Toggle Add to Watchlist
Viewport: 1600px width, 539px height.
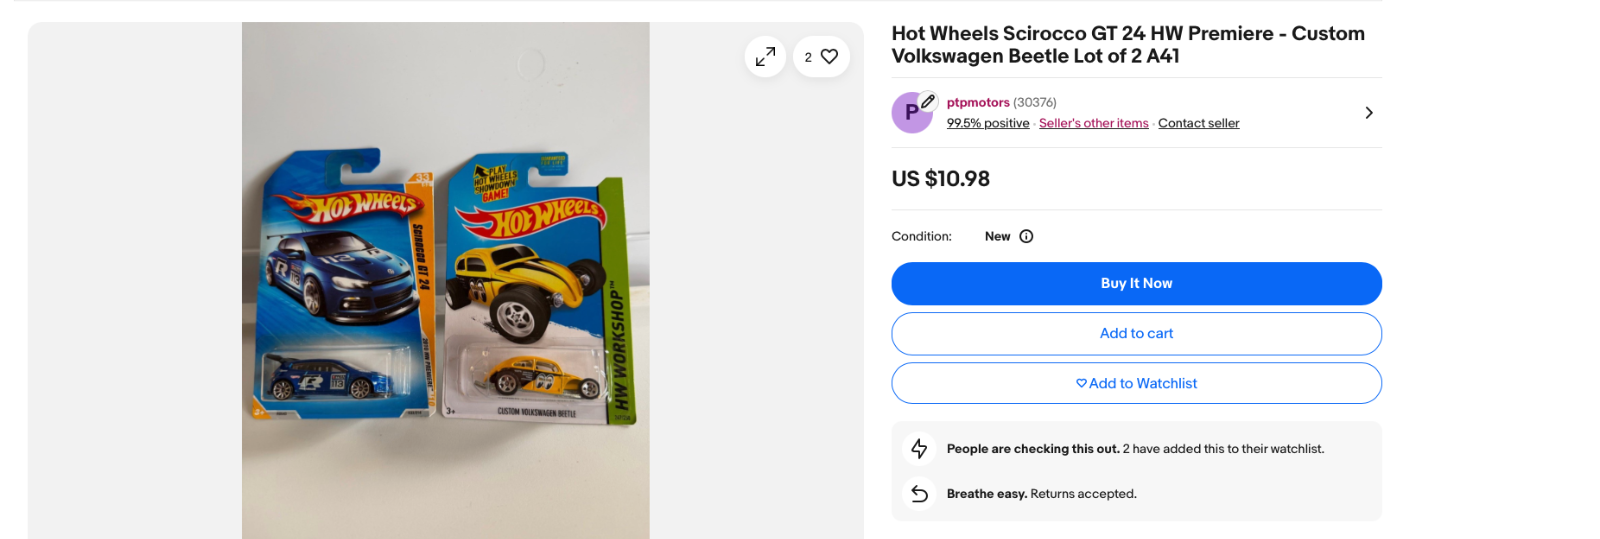[x=1136, y=383]
